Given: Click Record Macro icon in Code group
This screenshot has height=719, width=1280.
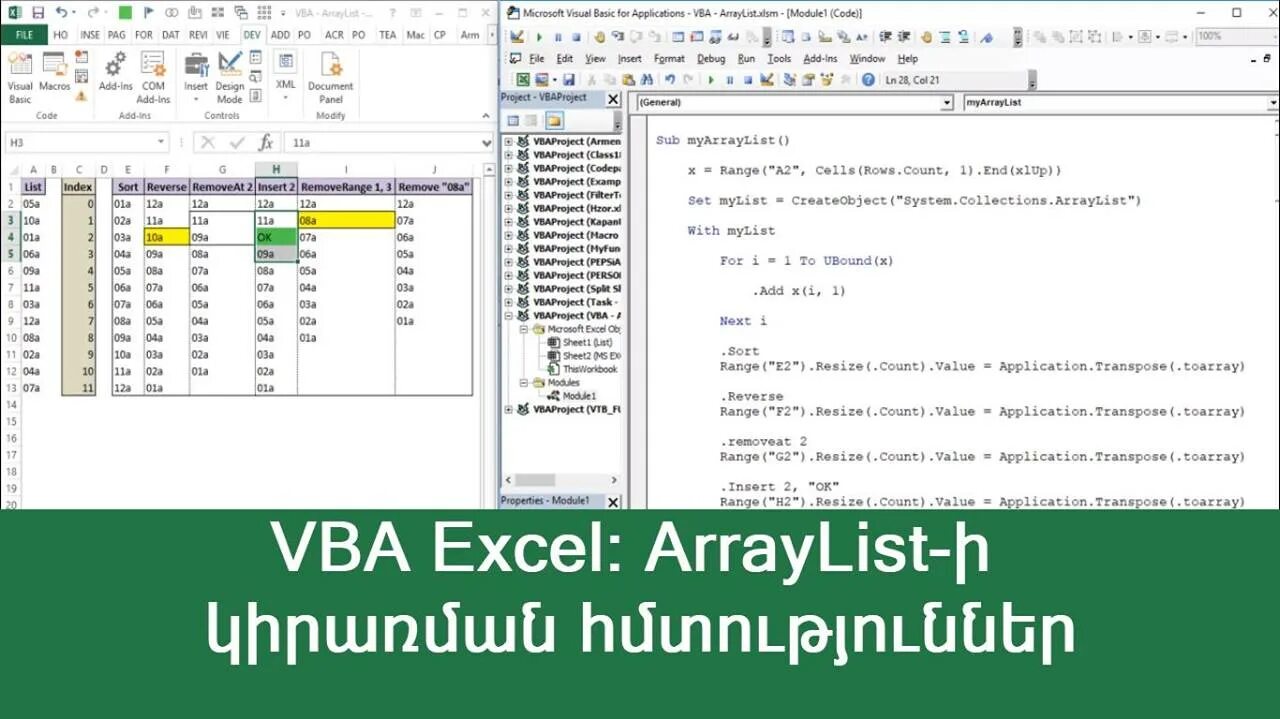Looking at the screenshot, I should tap(81, 57).
